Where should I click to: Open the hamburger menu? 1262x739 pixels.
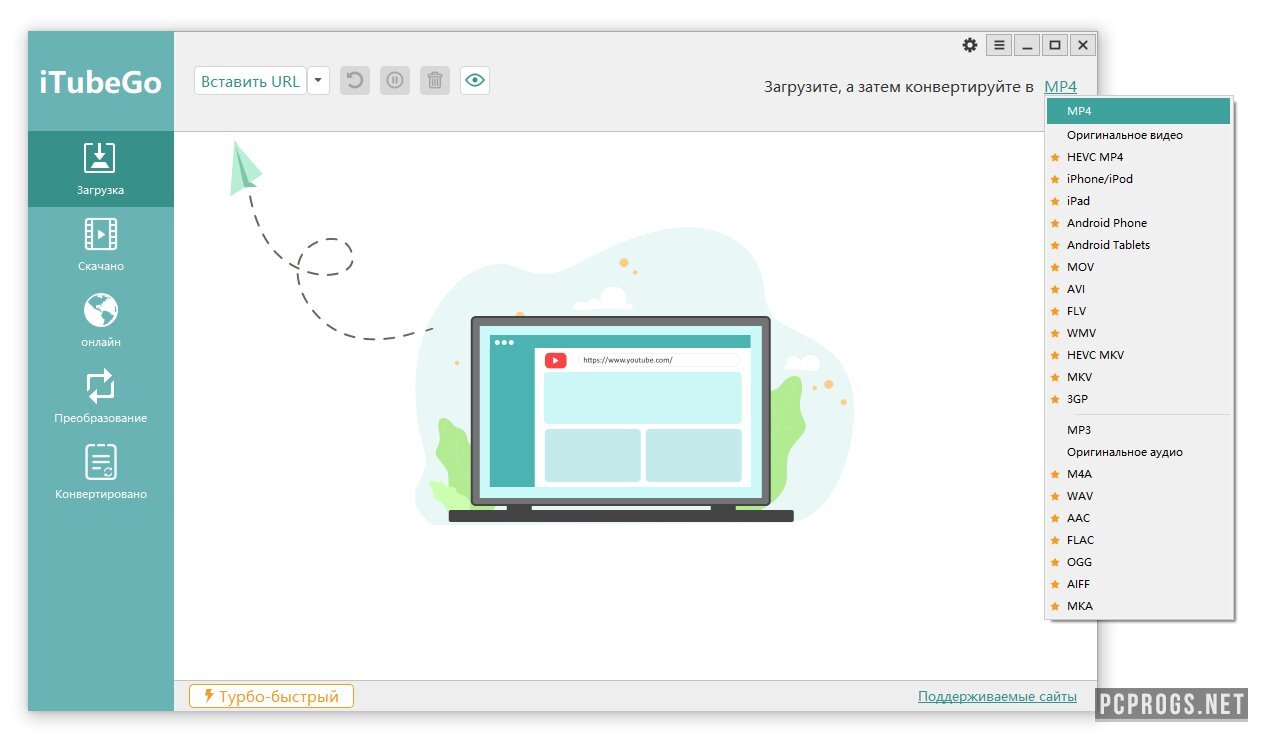(998, 45)
